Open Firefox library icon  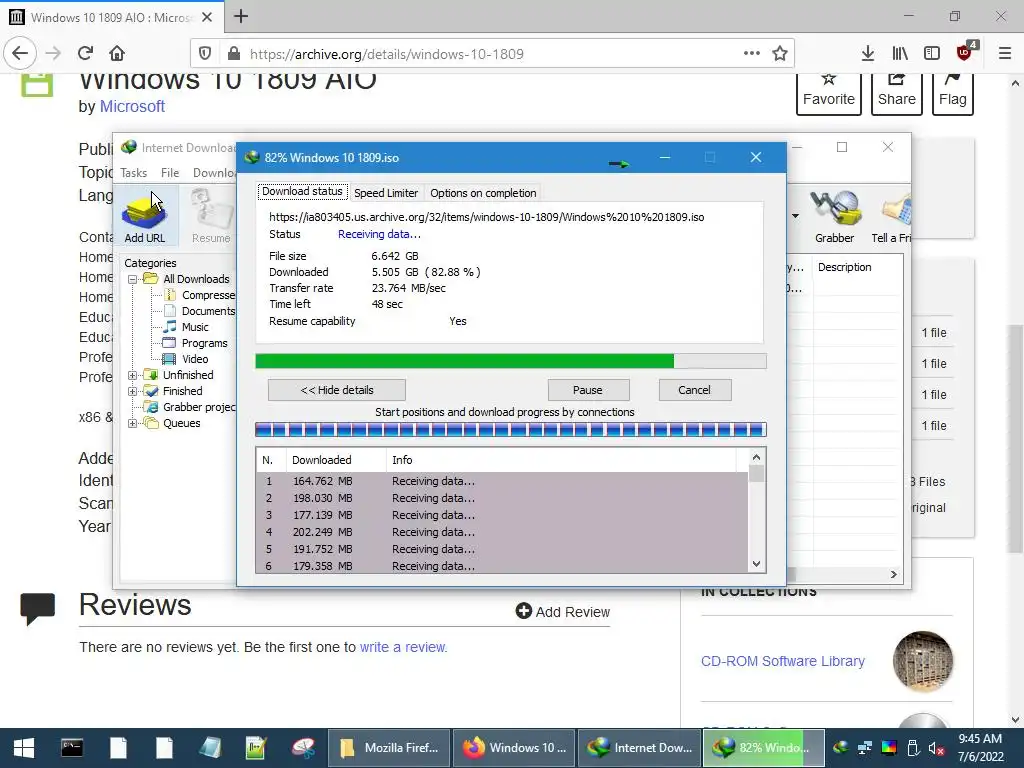point(899,54)
